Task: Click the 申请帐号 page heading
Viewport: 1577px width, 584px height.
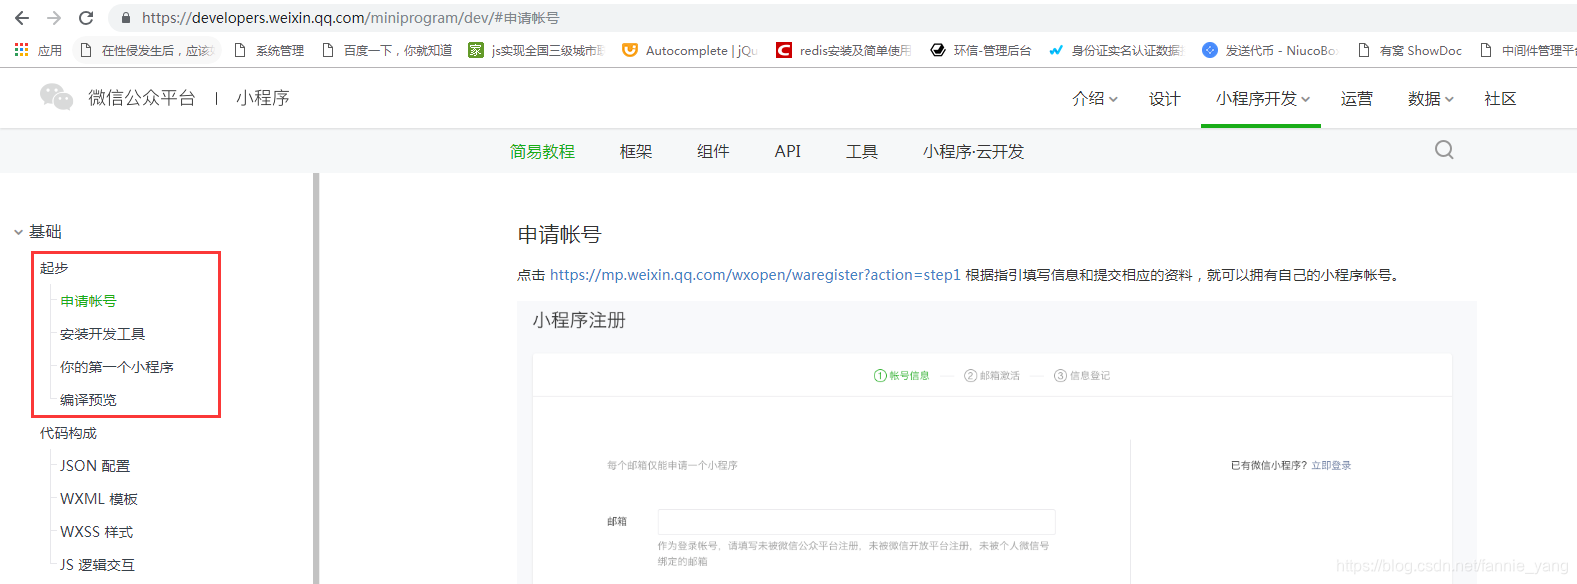Action: coord(559,235)
